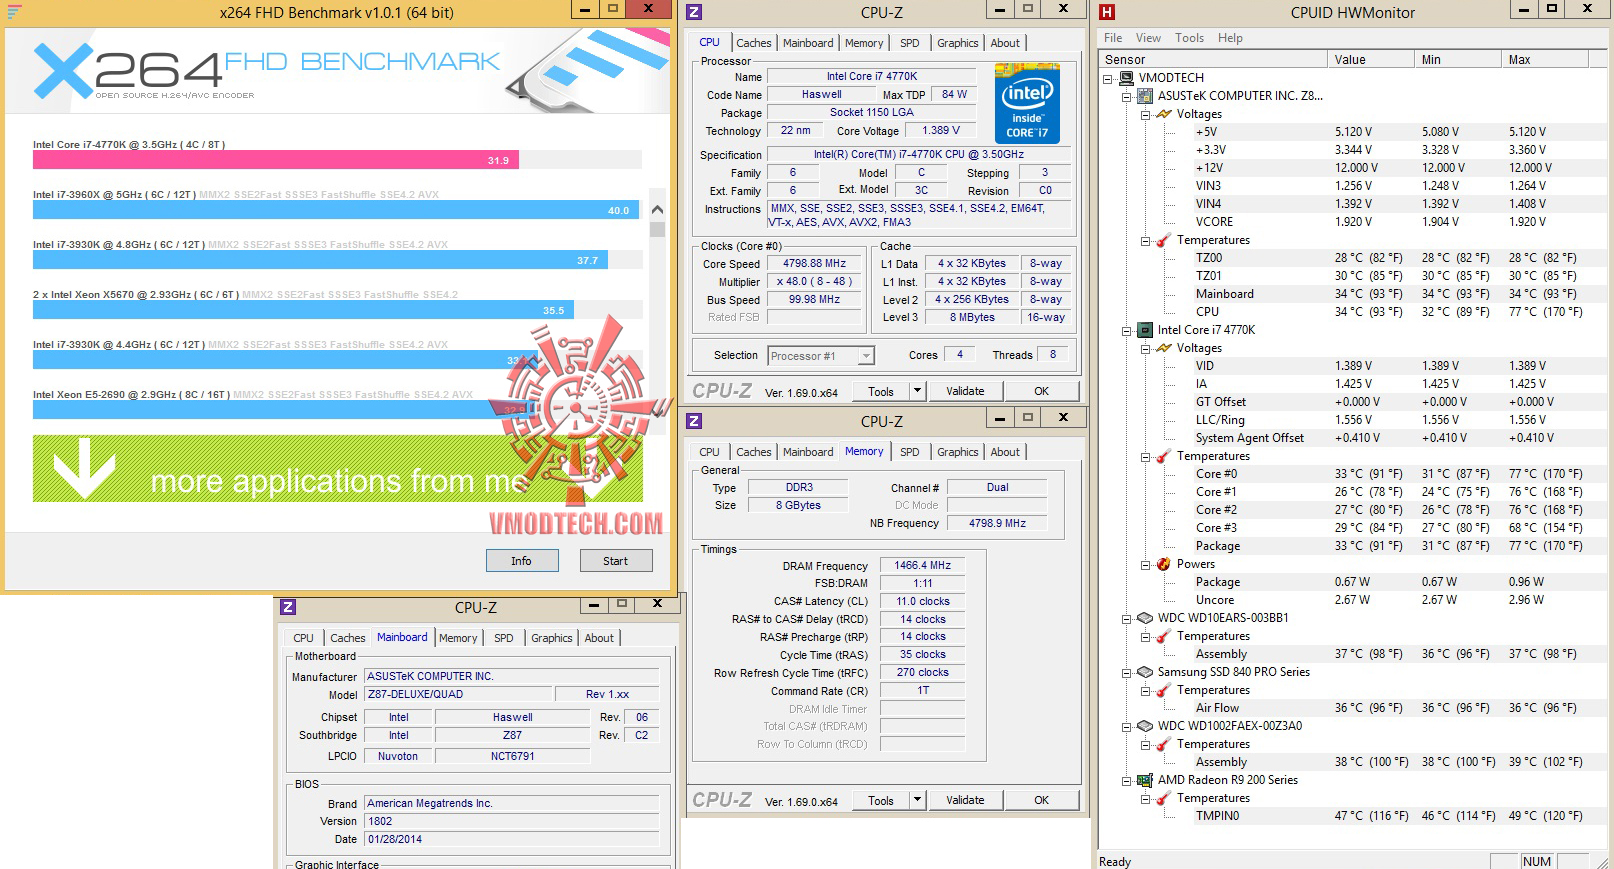
Task: Click the Powers icon in HWMonitor tree
Action: [x=1164, y=564]
